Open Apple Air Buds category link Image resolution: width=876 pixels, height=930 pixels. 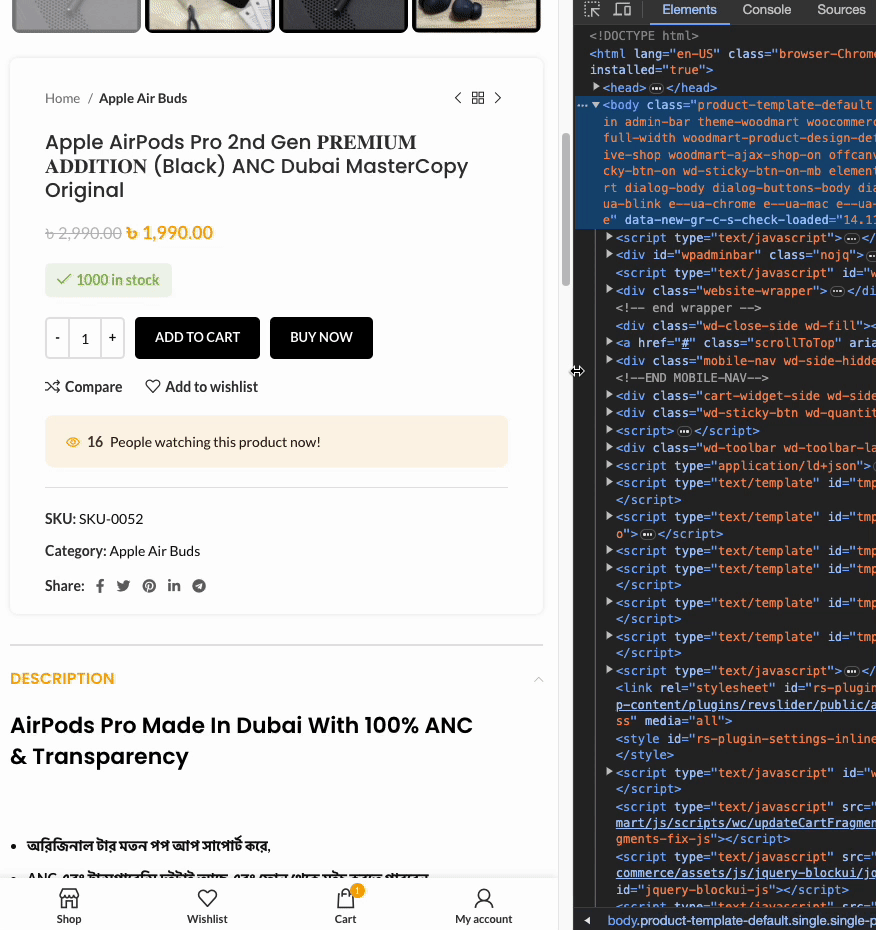pos(155,552)
